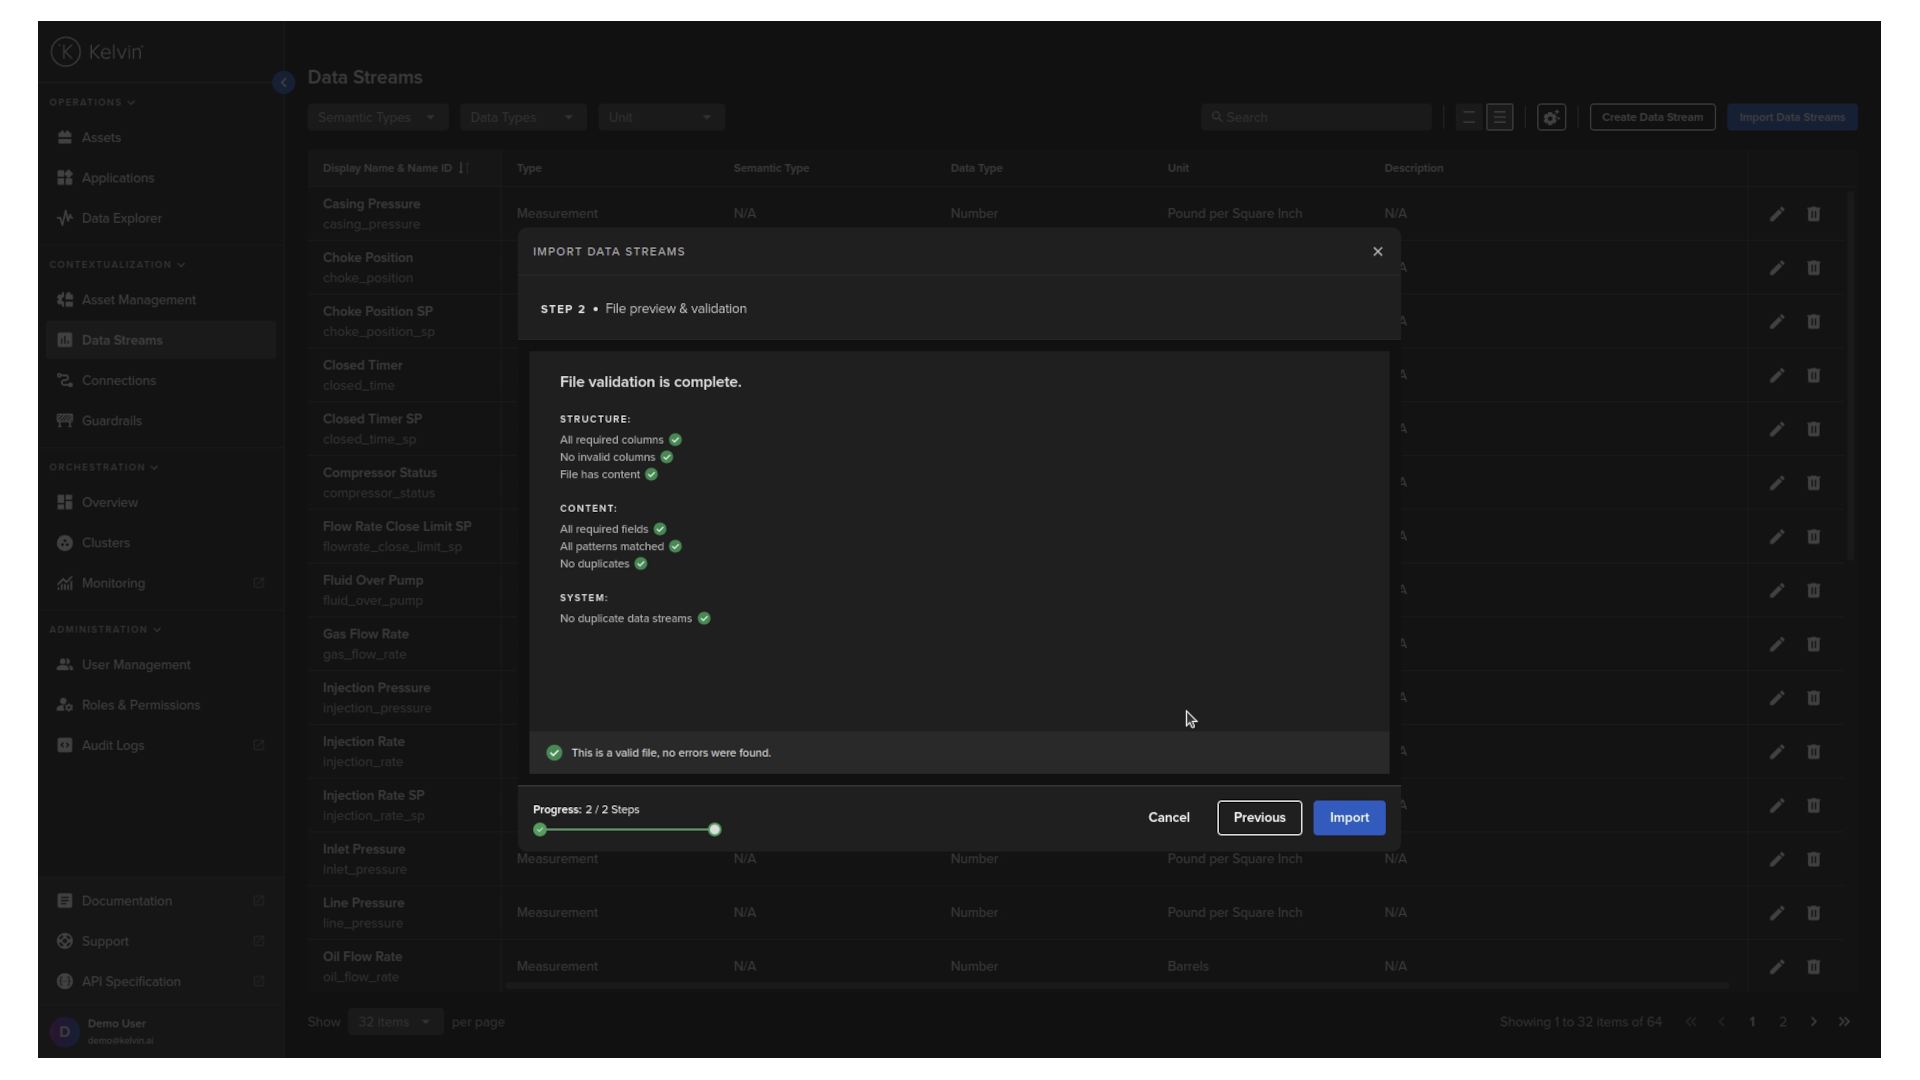This screenshot has width=1920, height=1080.
Task: Go back with the Previous button
Action: [x=1258, y=818]
